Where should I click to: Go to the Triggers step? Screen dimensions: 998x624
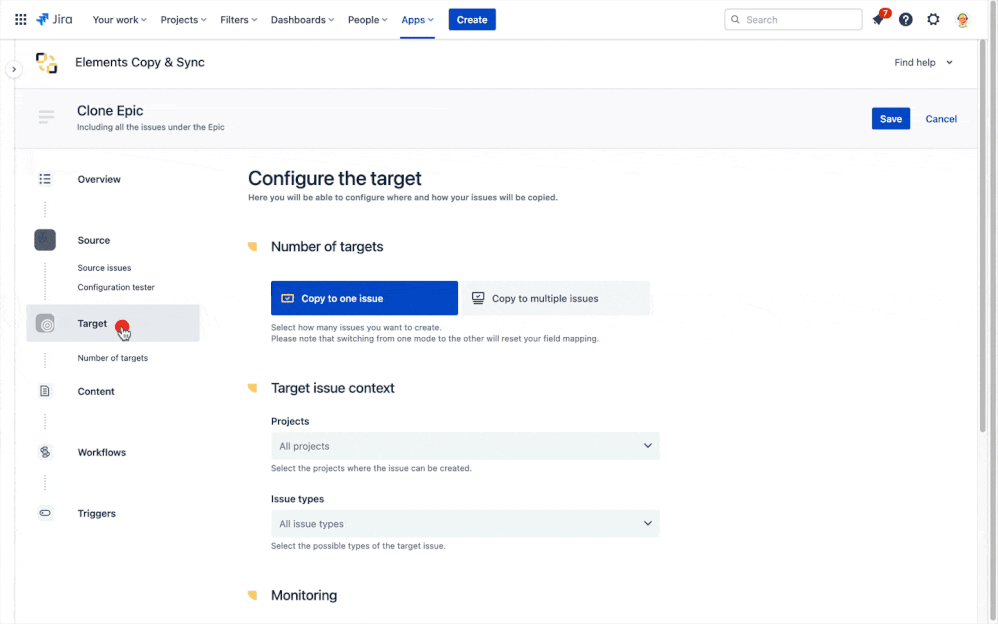[x=97, y=513]
